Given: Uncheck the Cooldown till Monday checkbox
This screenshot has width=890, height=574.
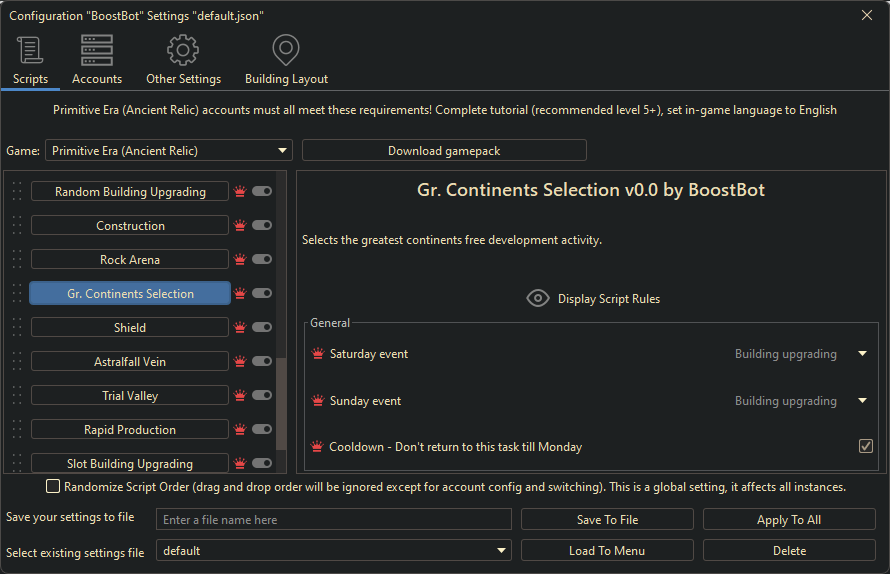Looking at the screenshot, I should point(866,447).
